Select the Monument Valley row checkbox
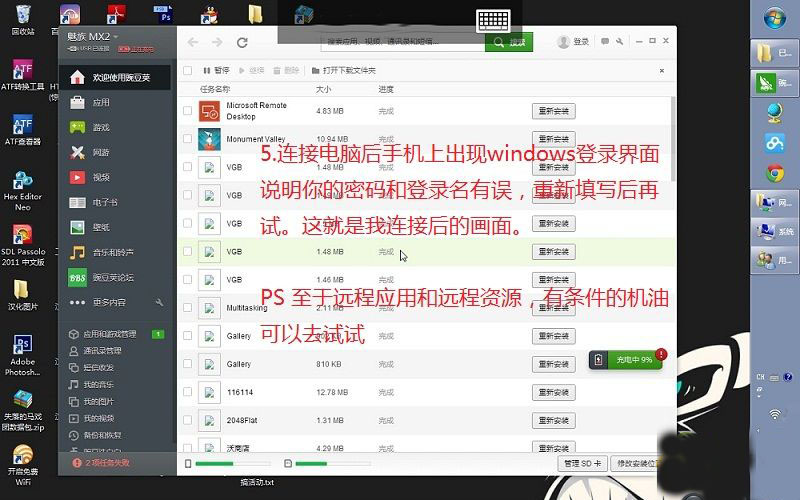Image resolution: width=800 pixels, height=500 pixels. (188, 139)
